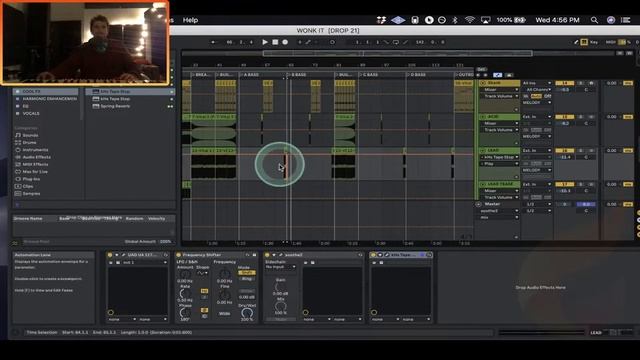Enable Wide in Frequency Shifter

[224, 314]
